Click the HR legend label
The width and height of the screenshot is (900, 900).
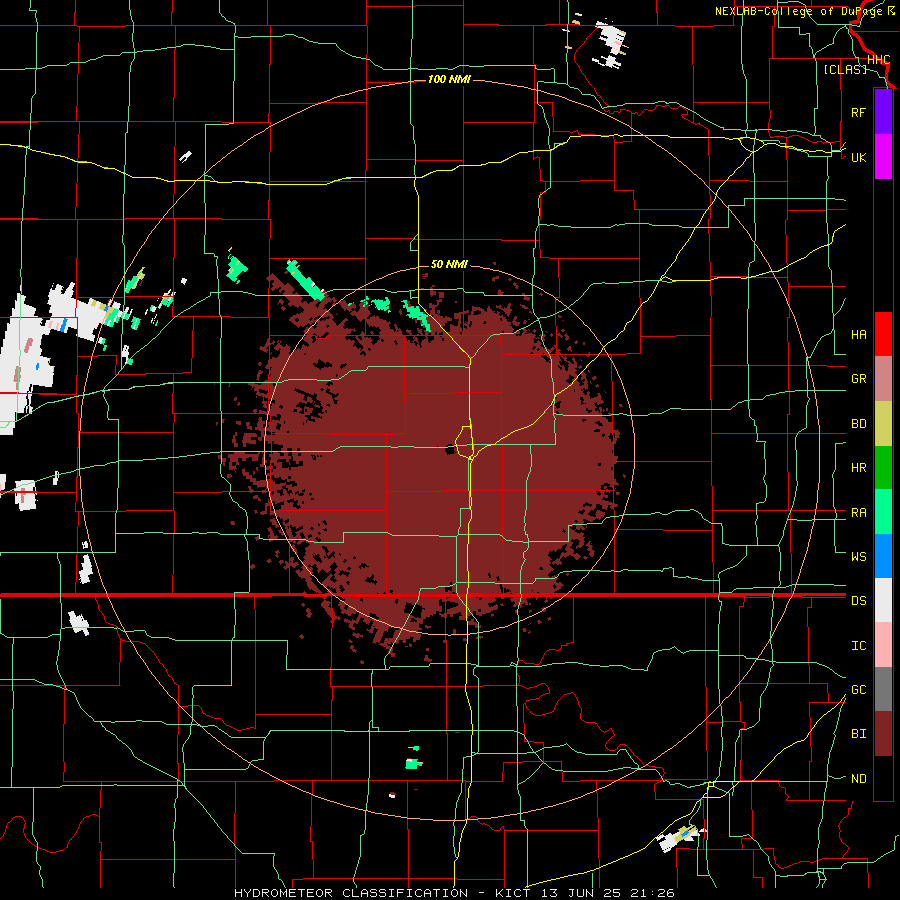[858, 468]
